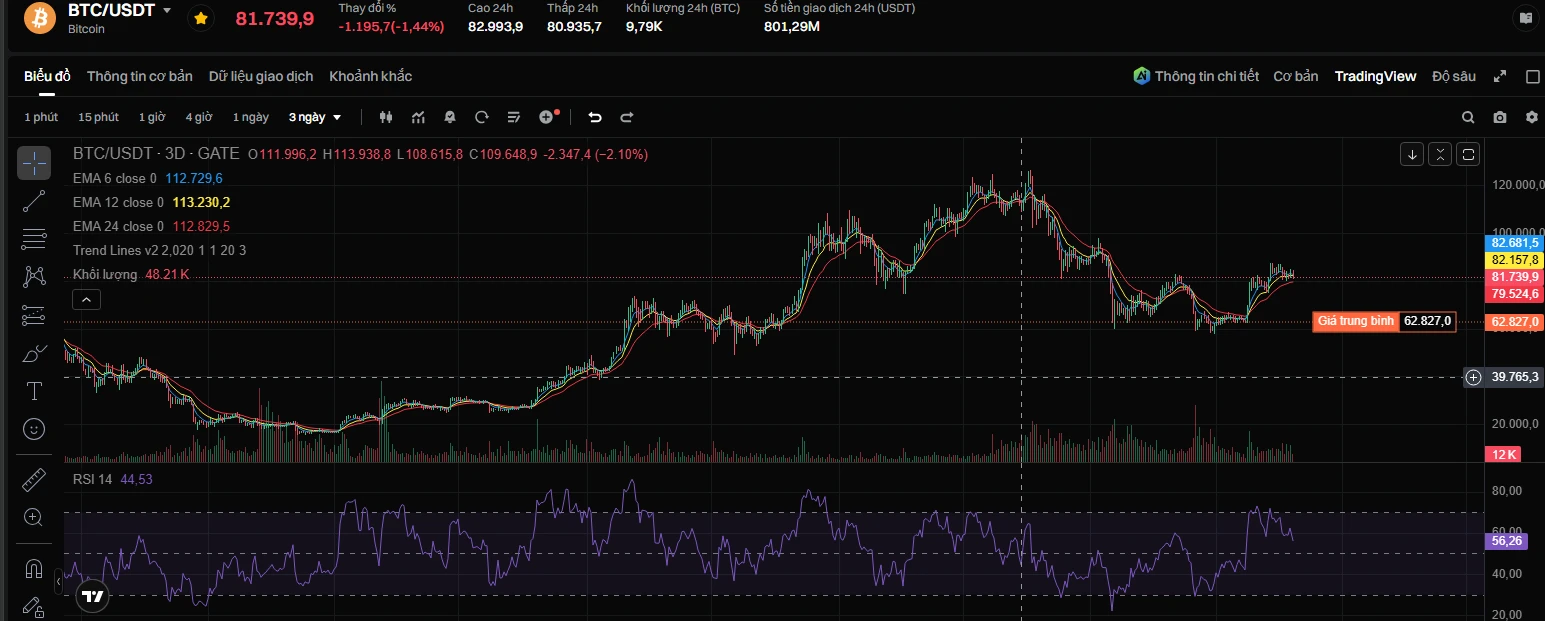Open the Dữ liệu giao dịch tab
The width and height of the screenshot is (1545, 621).
[x=261, y=76]
